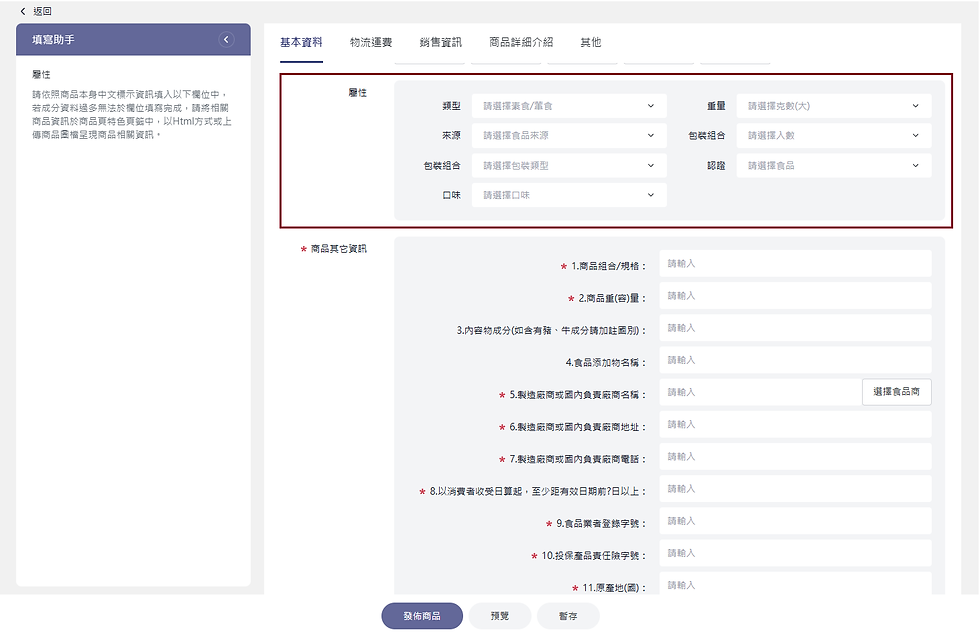Focus the 4.食品添加物名稱 input field
The image size is (980, 636).
[795, 360]
